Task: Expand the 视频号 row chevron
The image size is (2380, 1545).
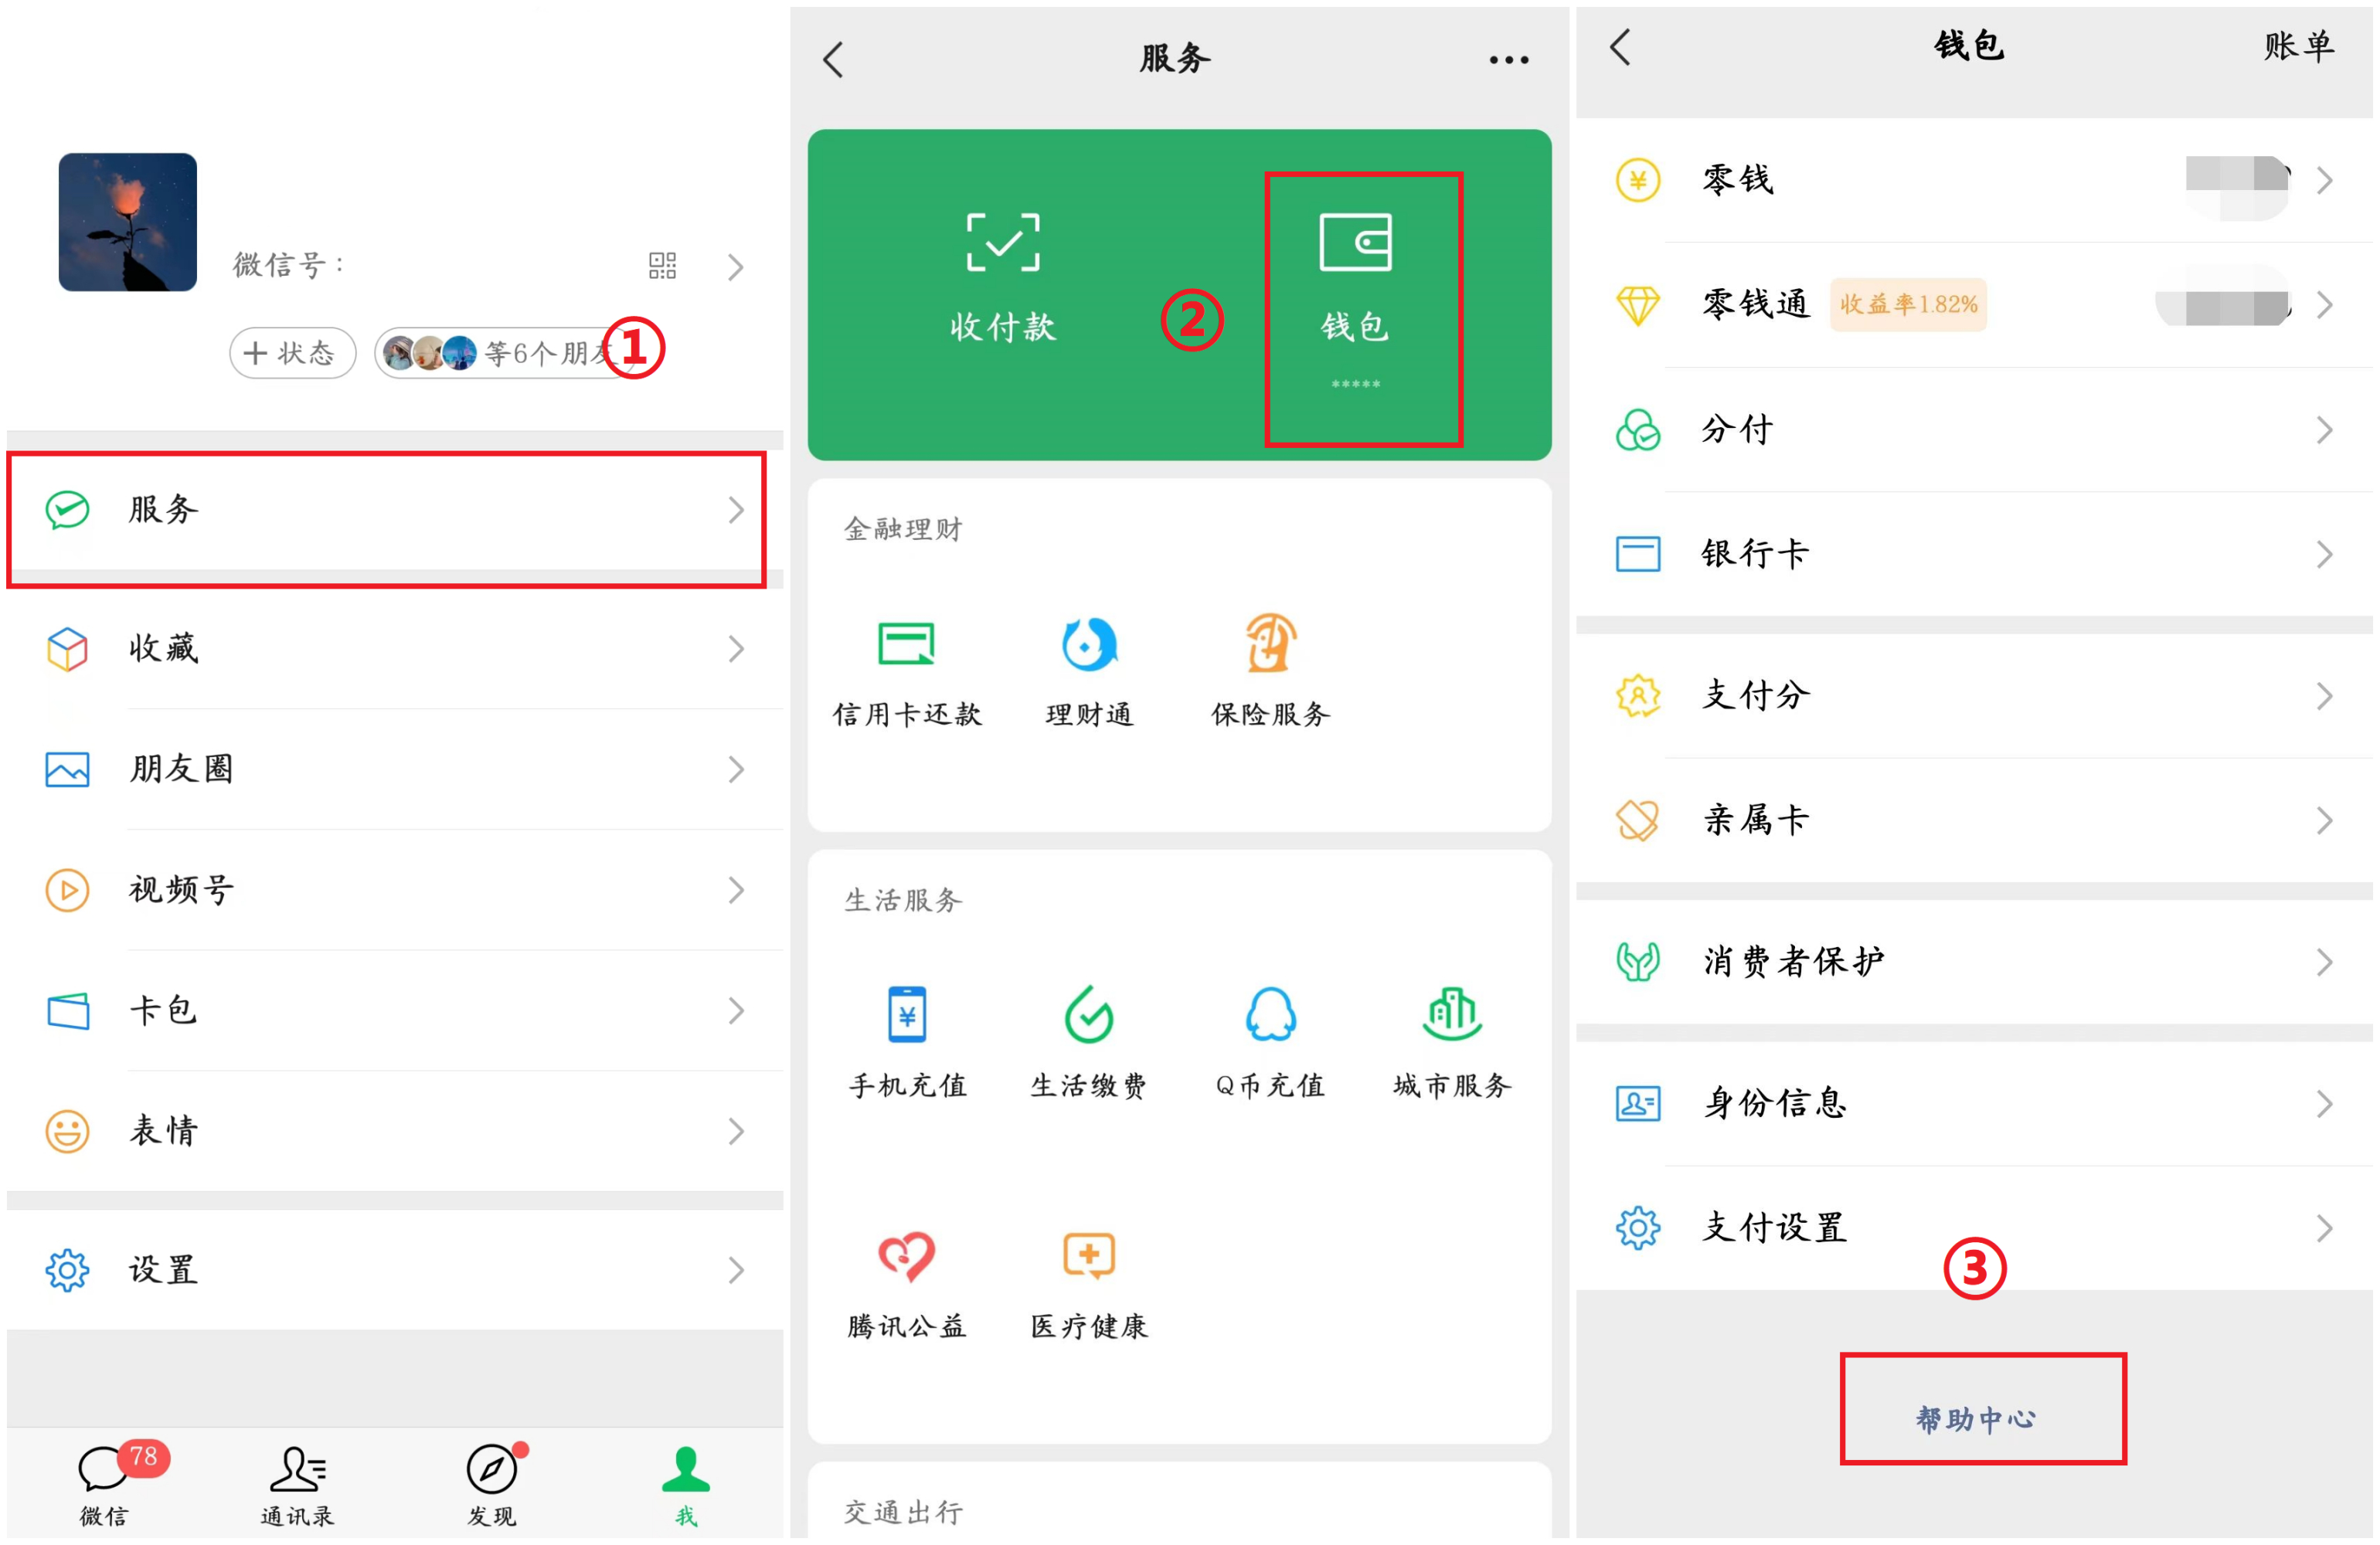Action: [x=736, y=890]
